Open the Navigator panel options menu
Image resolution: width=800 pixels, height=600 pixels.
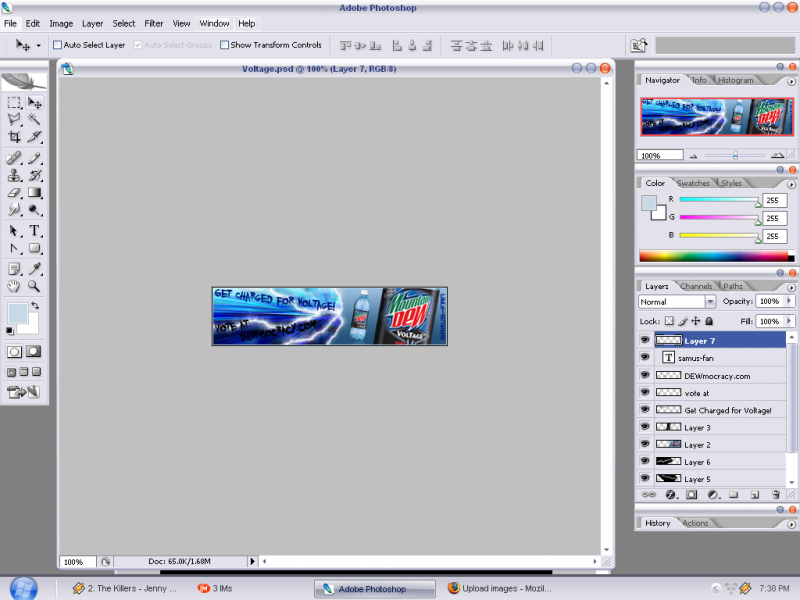coord(791,81)
